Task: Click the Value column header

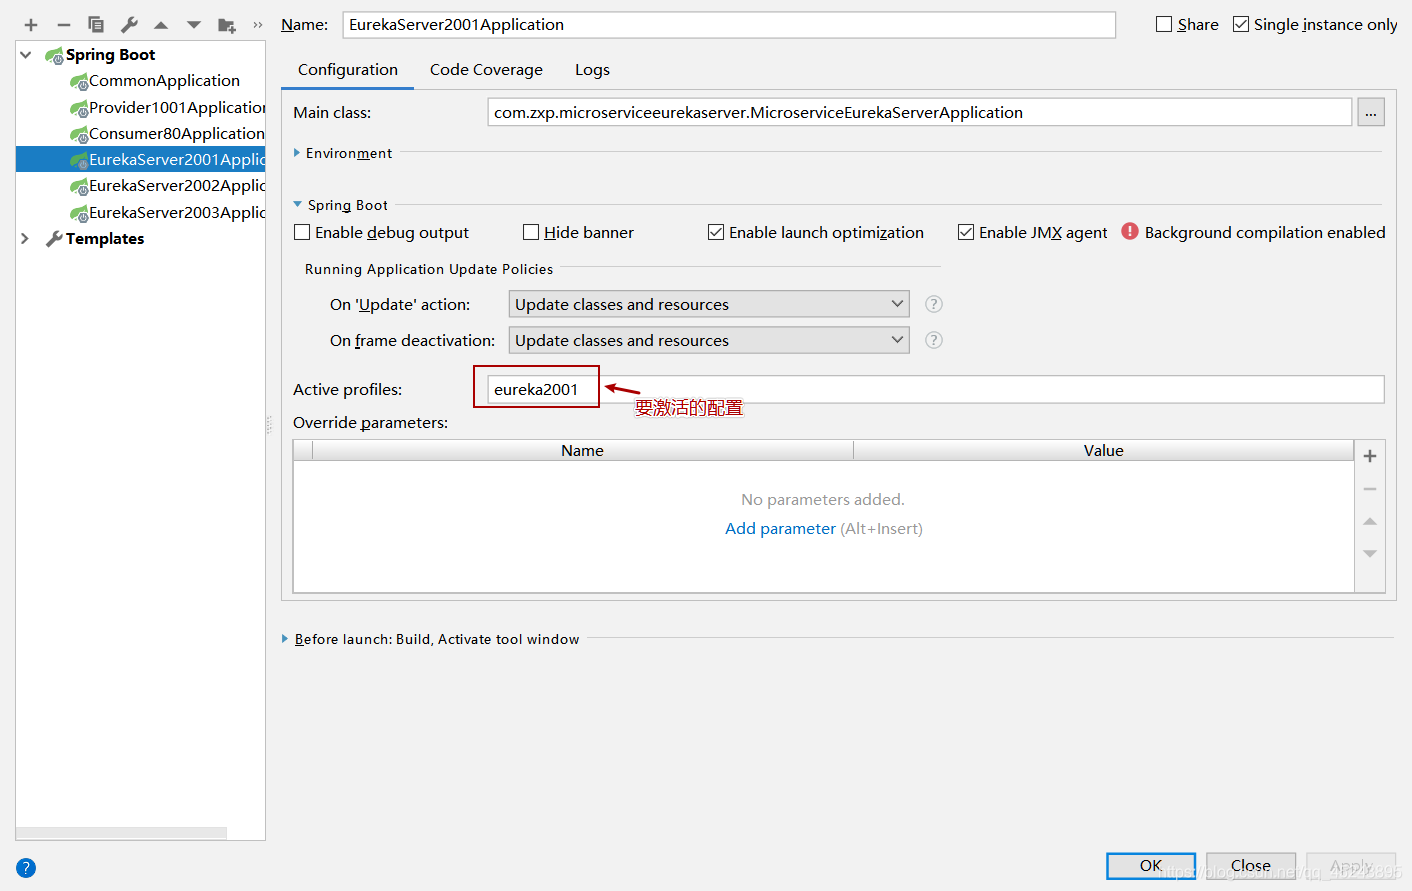Action: click(1104, 451)
